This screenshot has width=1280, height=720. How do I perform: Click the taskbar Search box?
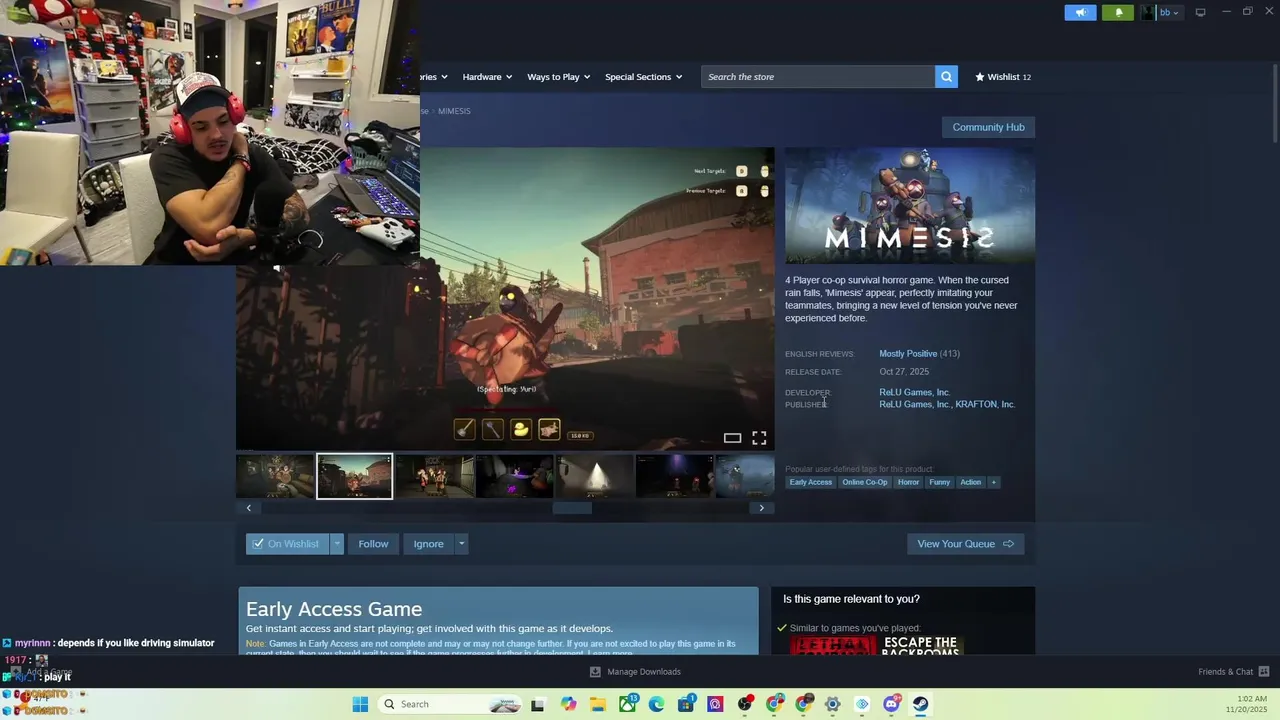[x=452, y=704]
